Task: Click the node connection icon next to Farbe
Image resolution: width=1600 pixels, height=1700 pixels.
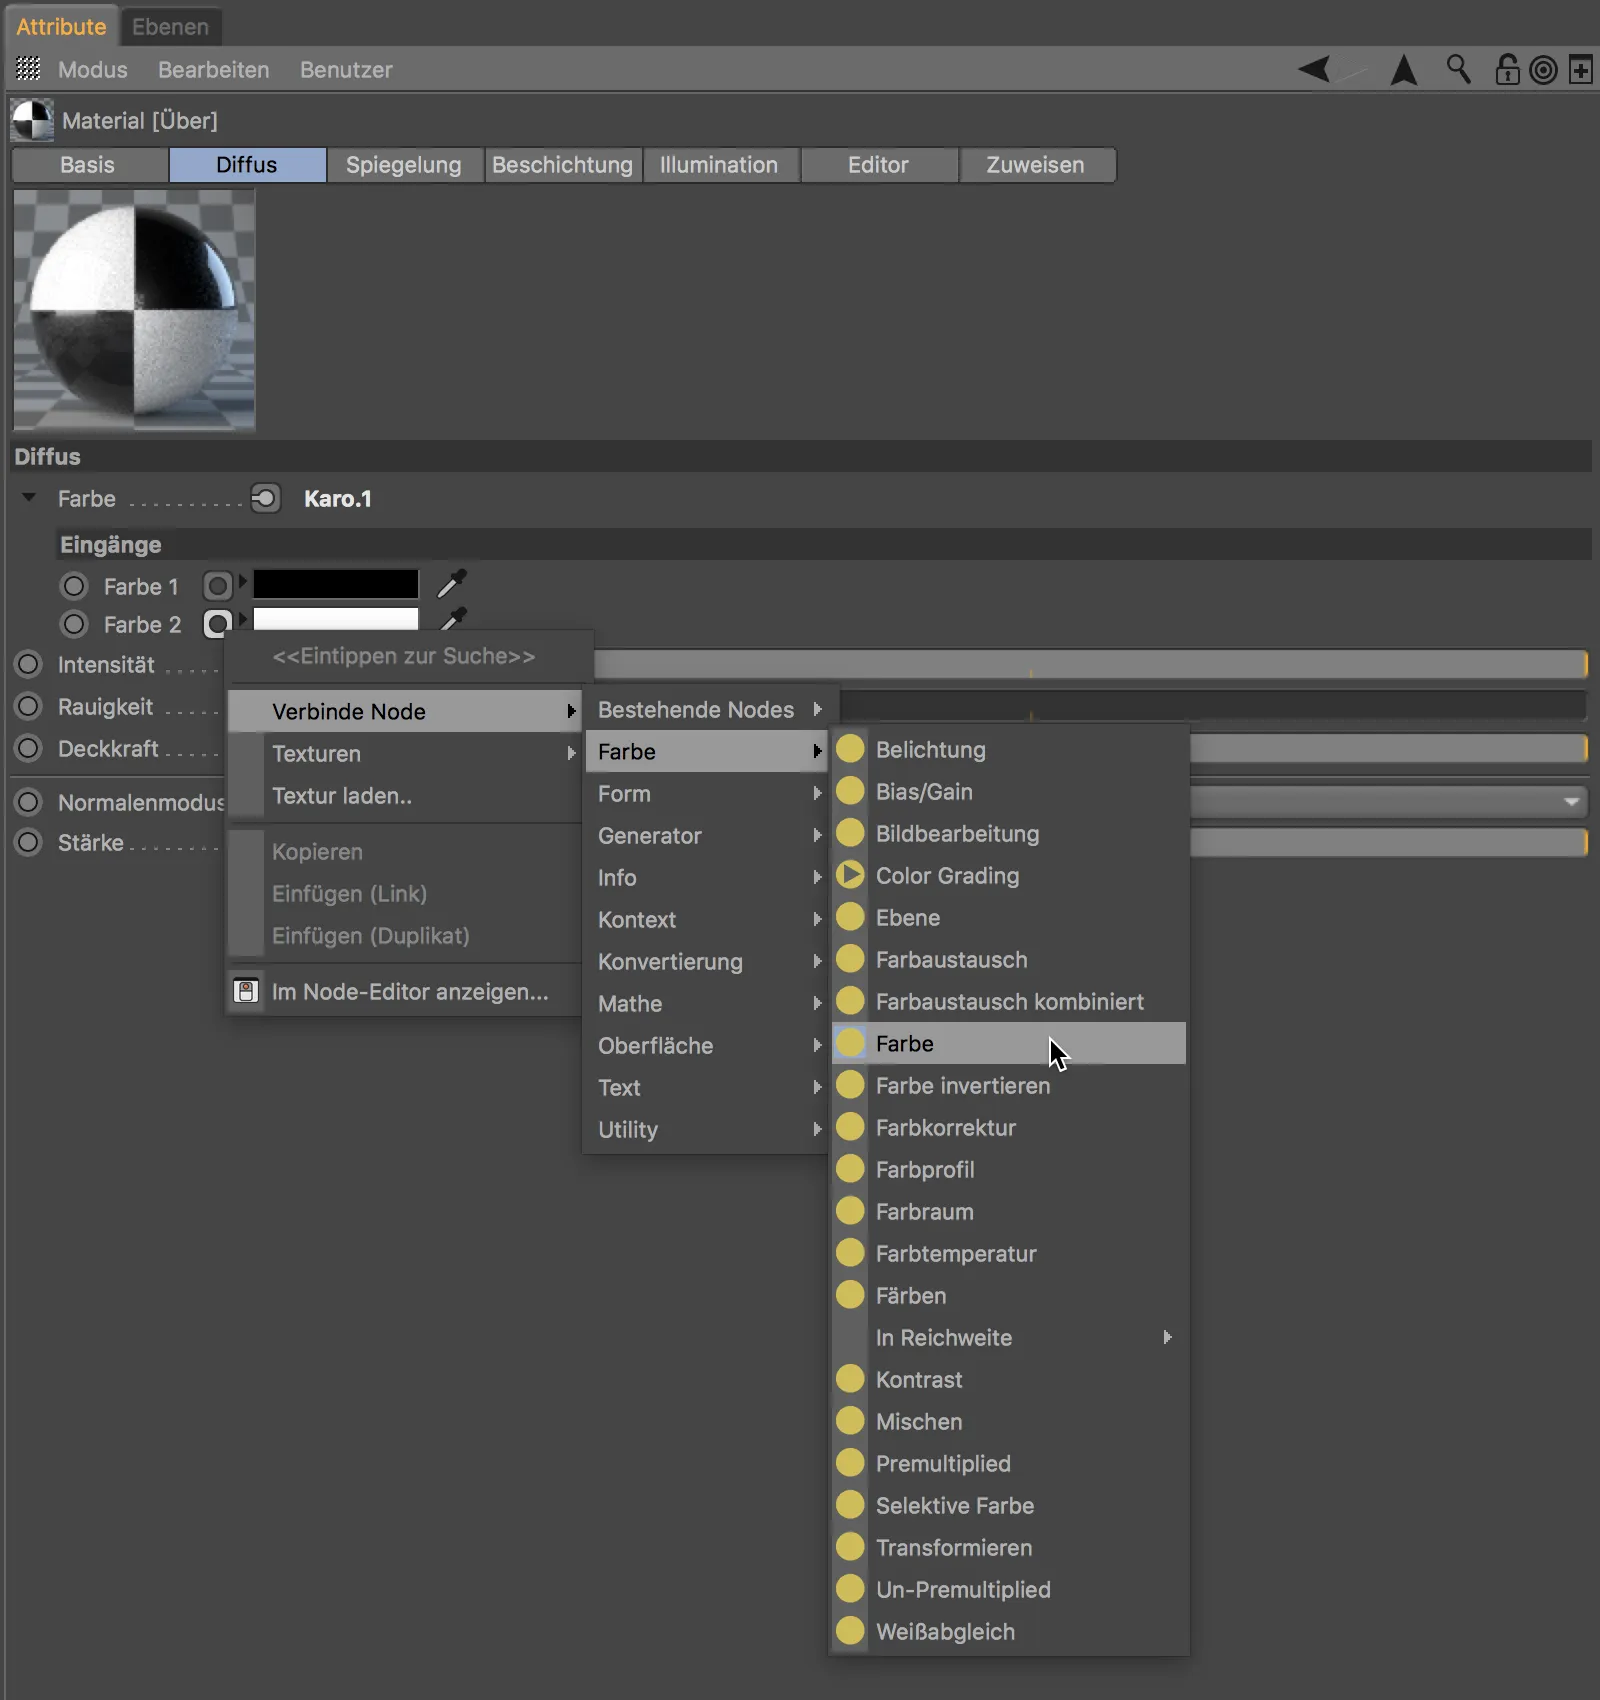Action: tap(265, 498)
